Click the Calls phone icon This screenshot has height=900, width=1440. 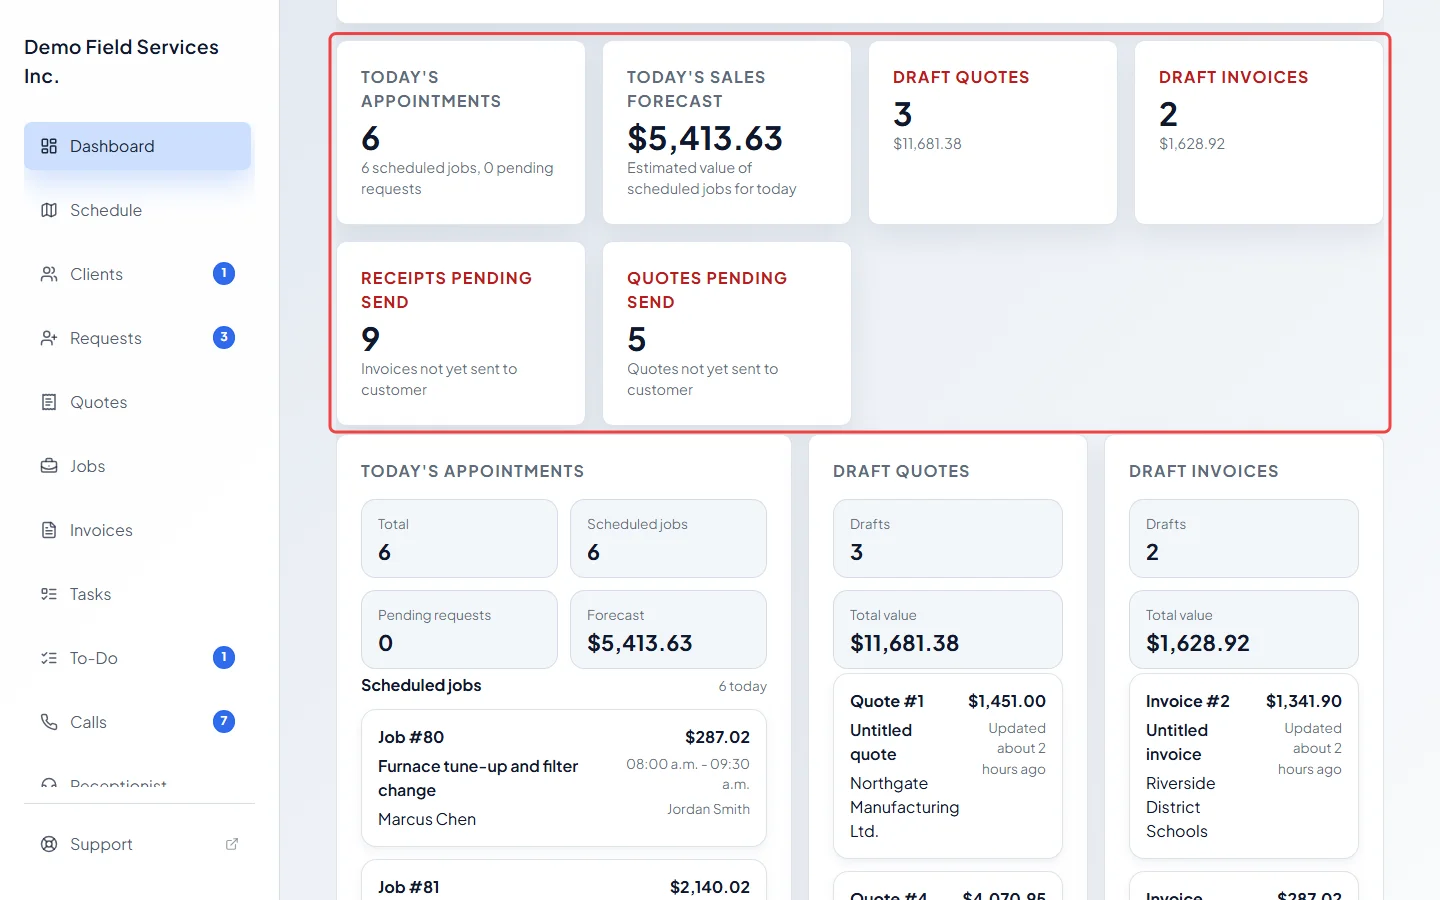(x=49, y=722)
